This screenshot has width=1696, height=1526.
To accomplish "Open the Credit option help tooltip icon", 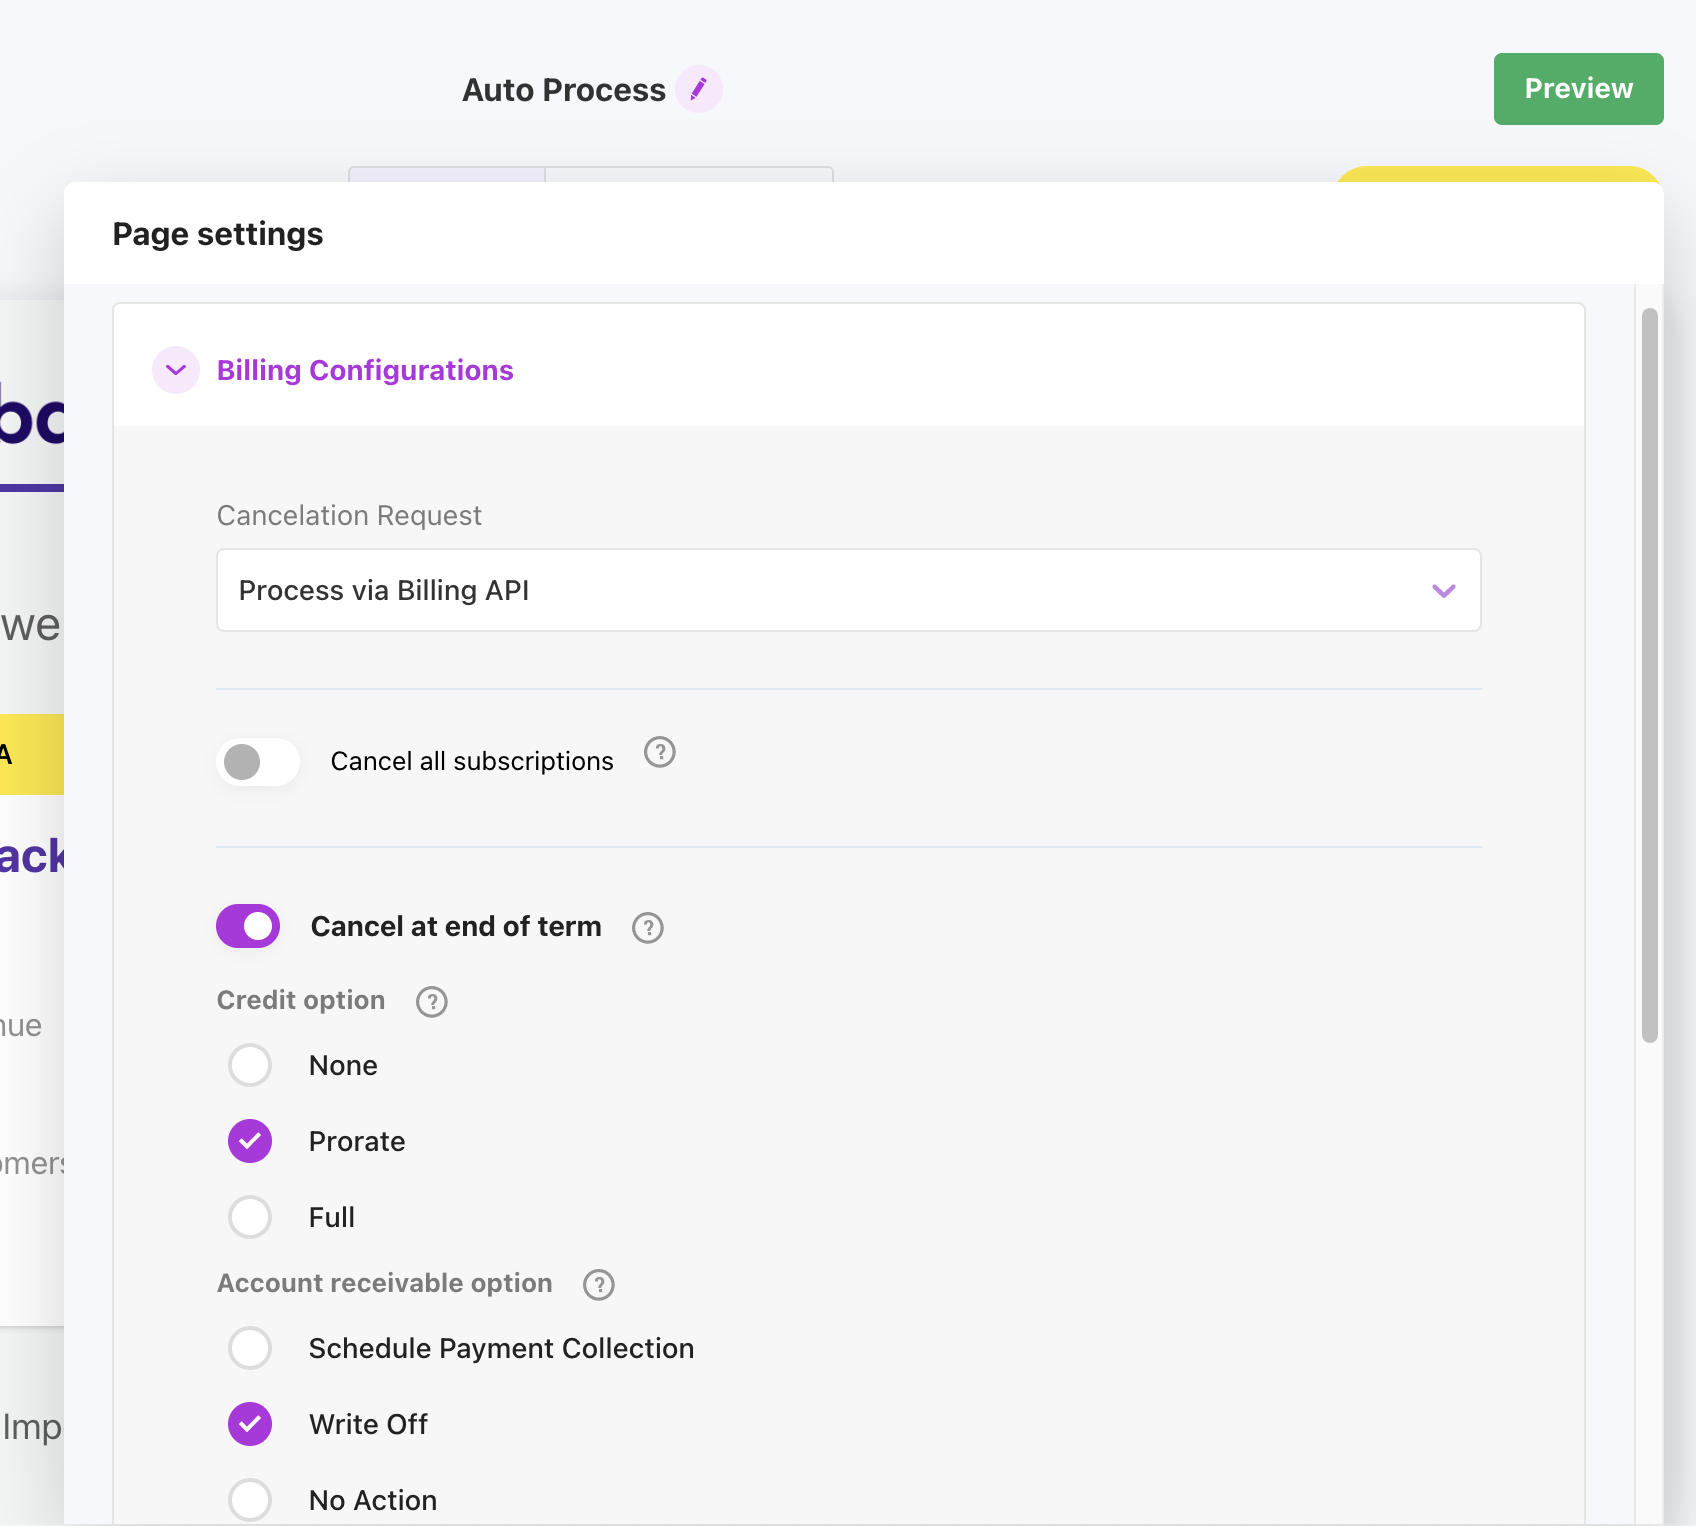I will [431, 1002].
